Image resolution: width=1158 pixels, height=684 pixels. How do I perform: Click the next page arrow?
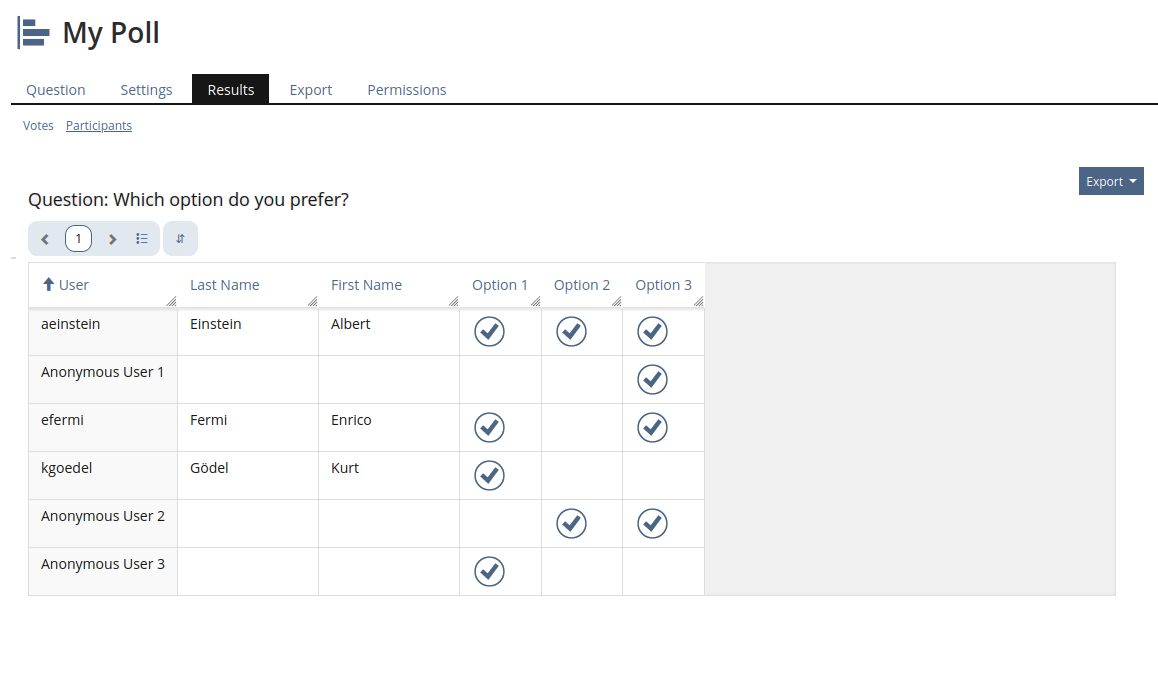[112, 239]
